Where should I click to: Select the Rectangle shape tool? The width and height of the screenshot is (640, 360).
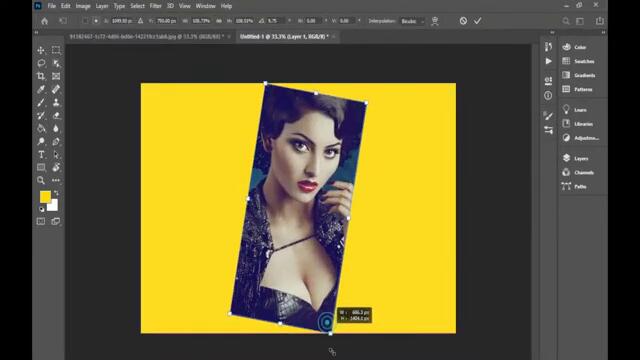pos(41,167)
